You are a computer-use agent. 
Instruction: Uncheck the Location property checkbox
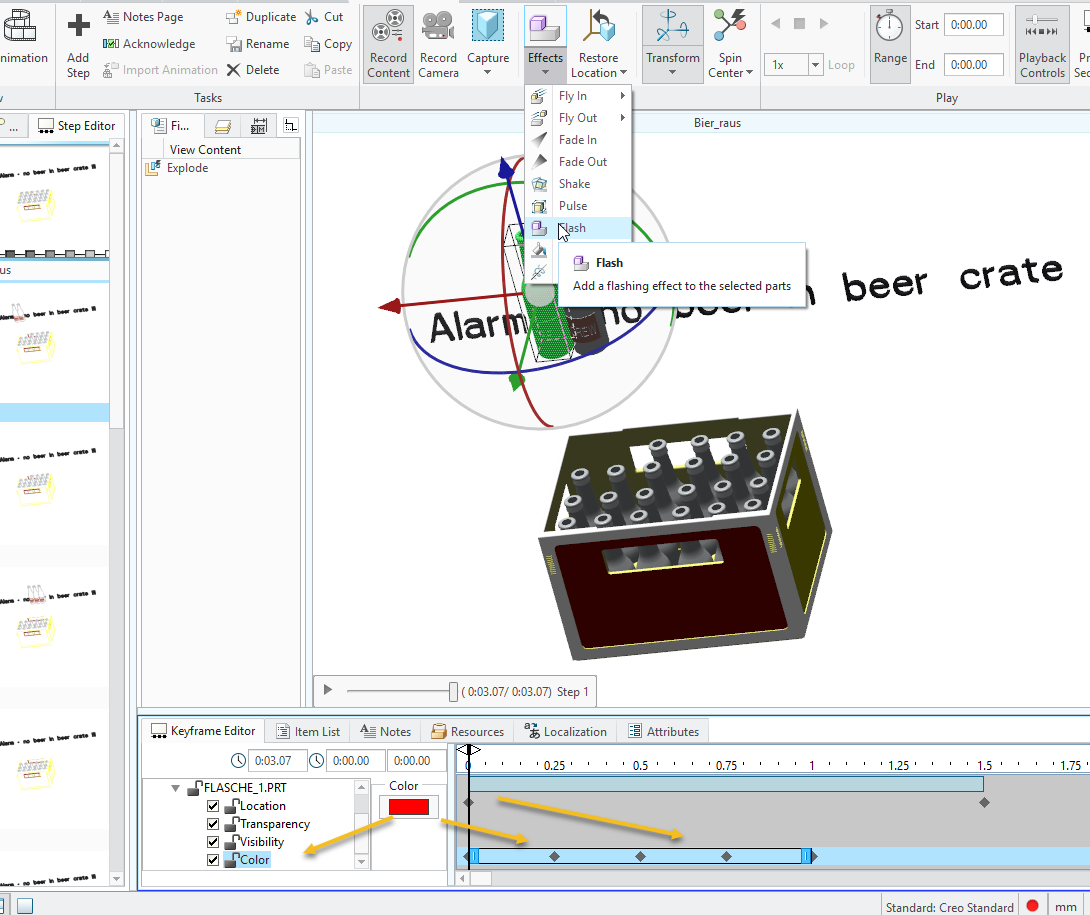tap(213, 806)
